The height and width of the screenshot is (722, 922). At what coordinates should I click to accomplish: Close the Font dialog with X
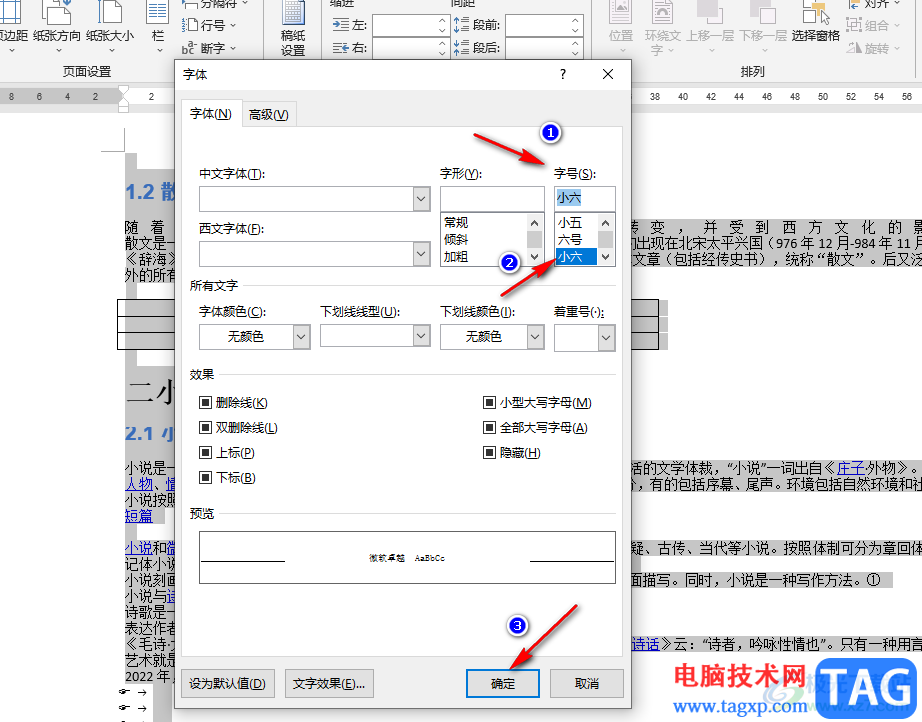click(608, 74)
